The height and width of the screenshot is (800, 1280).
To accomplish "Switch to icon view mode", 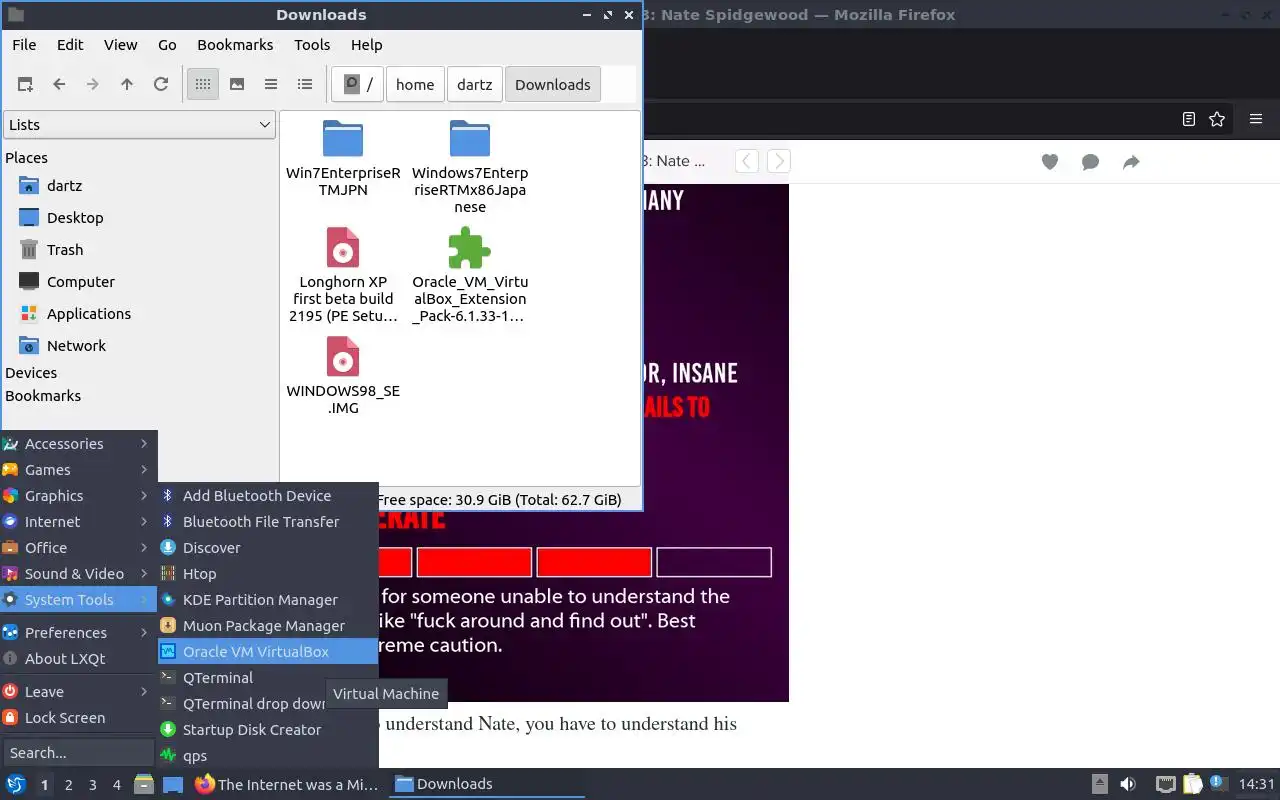I will pos(203,85).
